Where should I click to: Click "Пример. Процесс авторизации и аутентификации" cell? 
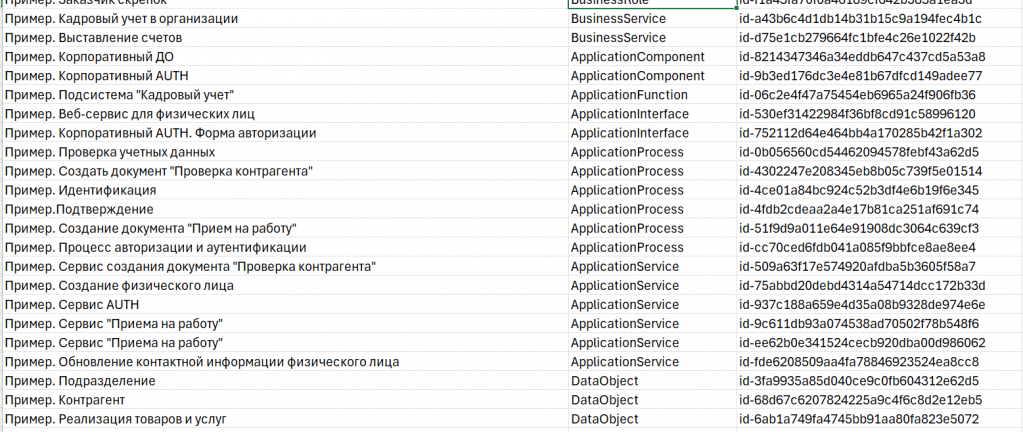tap(155, 247)
